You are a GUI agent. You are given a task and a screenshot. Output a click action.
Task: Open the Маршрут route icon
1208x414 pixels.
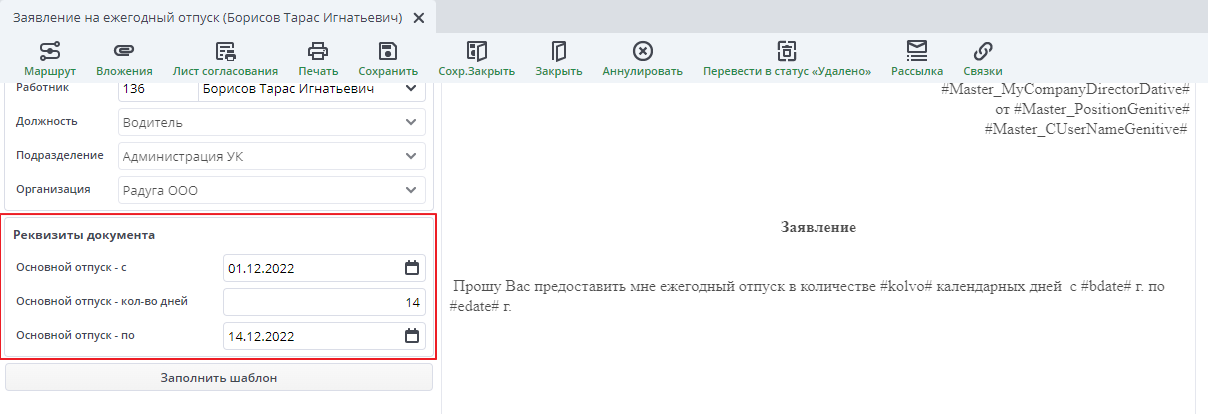click(x=50, y=50)
